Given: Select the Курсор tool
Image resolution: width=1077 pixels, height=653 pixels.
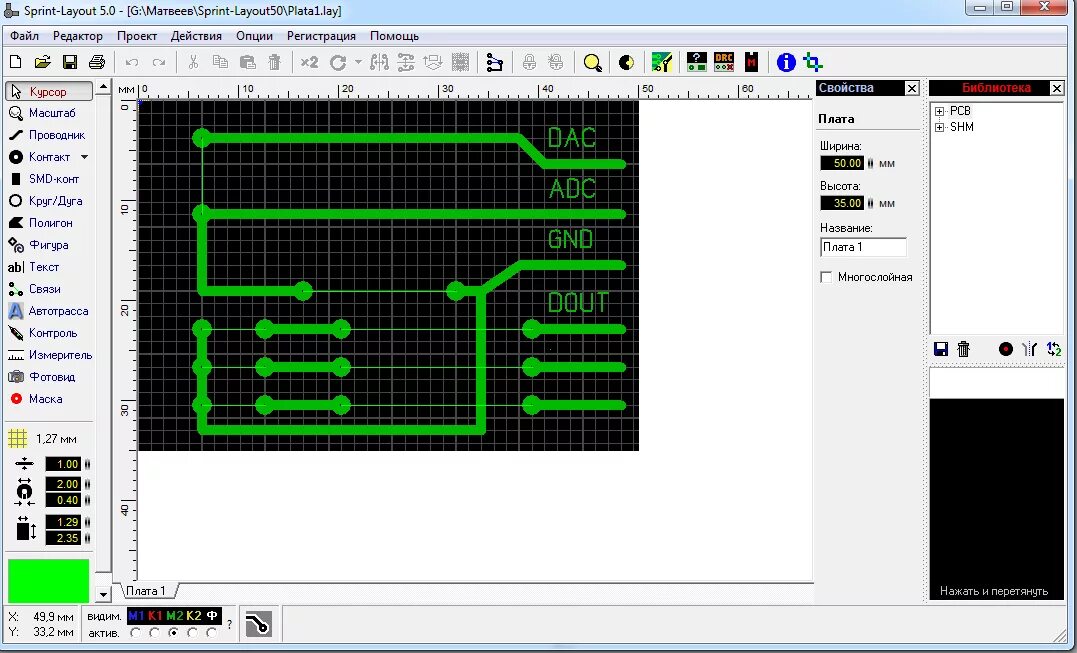Looking at the screenshot, I should coord(49,91).
